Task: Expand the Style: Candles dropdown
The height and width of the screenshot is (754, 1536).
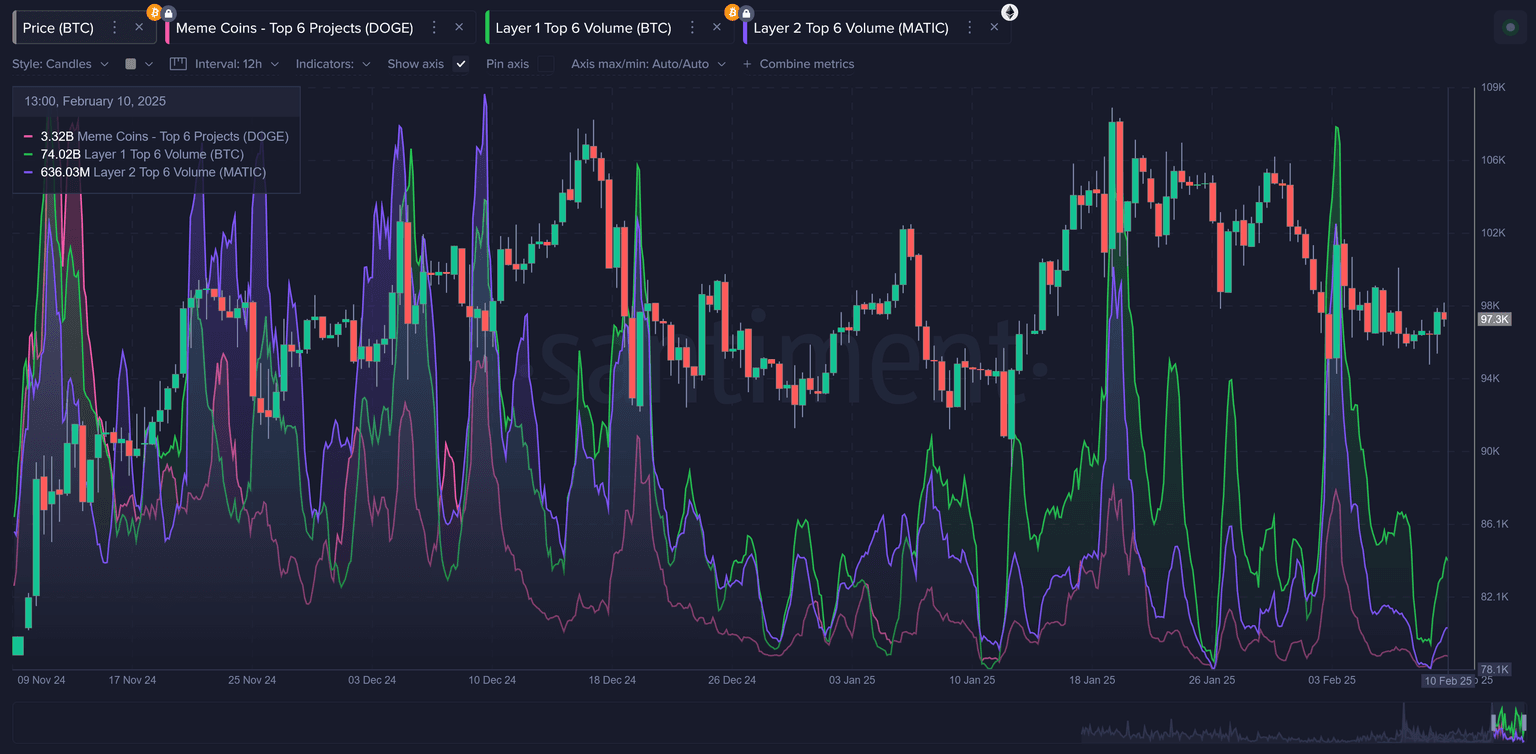Action: coord(60,64)
